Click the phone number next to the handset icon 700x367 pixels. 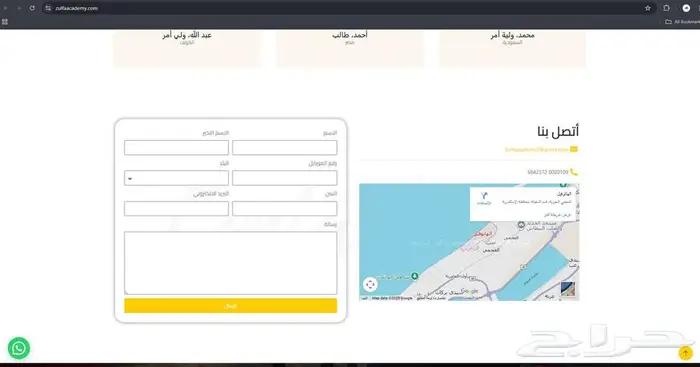click(x=548, y=172)
